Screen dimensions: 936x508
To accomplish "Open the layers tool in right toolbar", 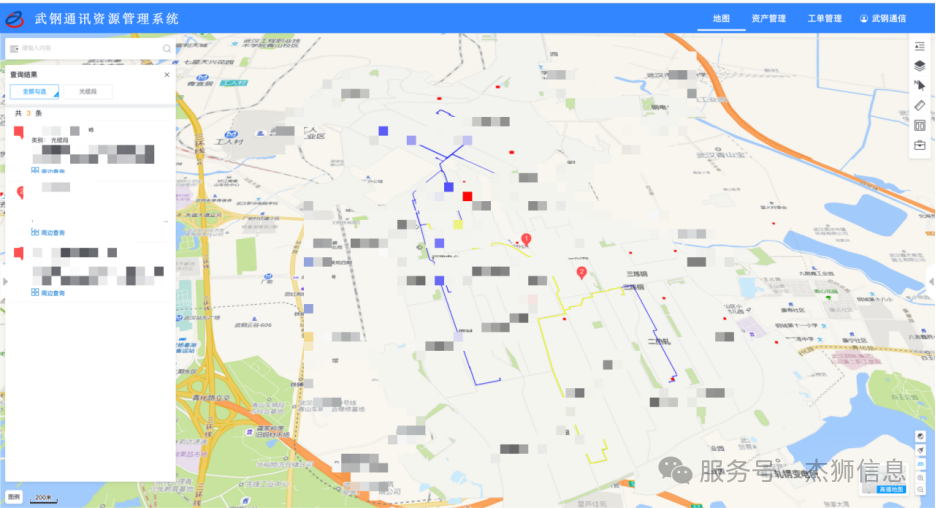I will [919, 66].
